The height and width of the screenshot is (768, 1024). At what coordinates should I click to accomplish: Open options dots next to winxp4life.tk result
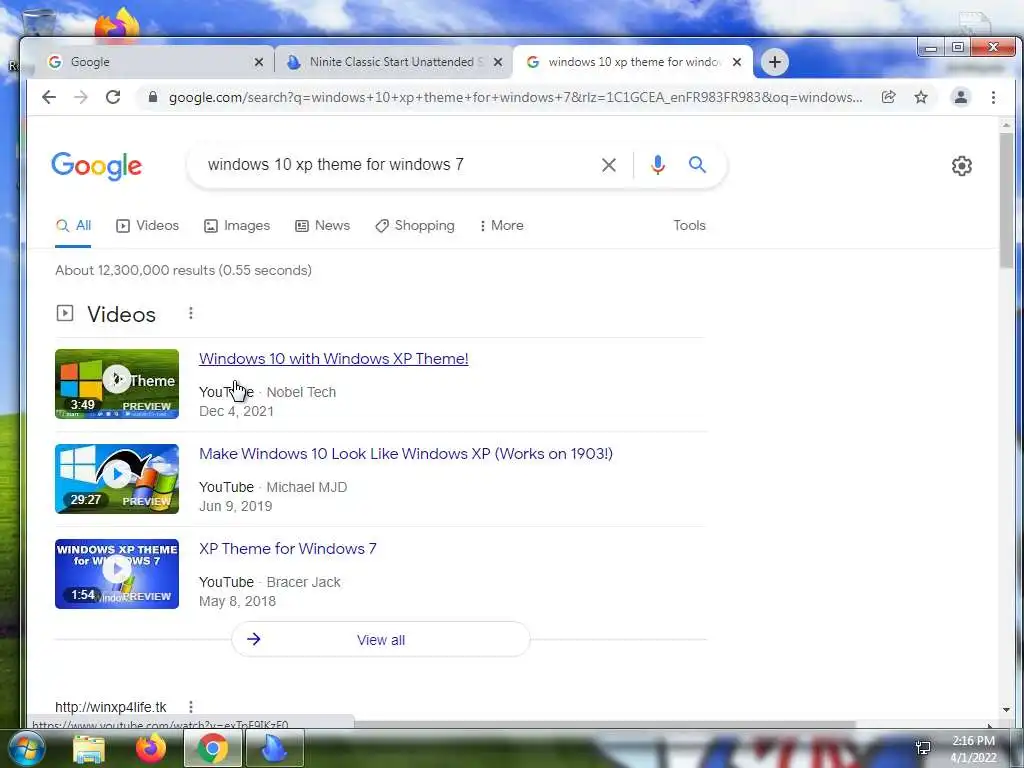pyautogui.click(x=191, y=707)
